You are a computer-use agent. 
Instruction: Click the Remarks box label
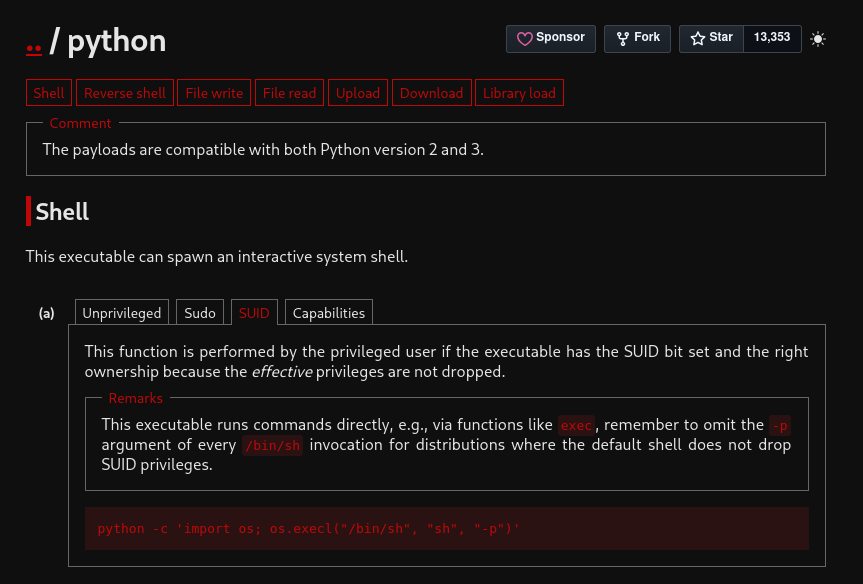(135, 398)
